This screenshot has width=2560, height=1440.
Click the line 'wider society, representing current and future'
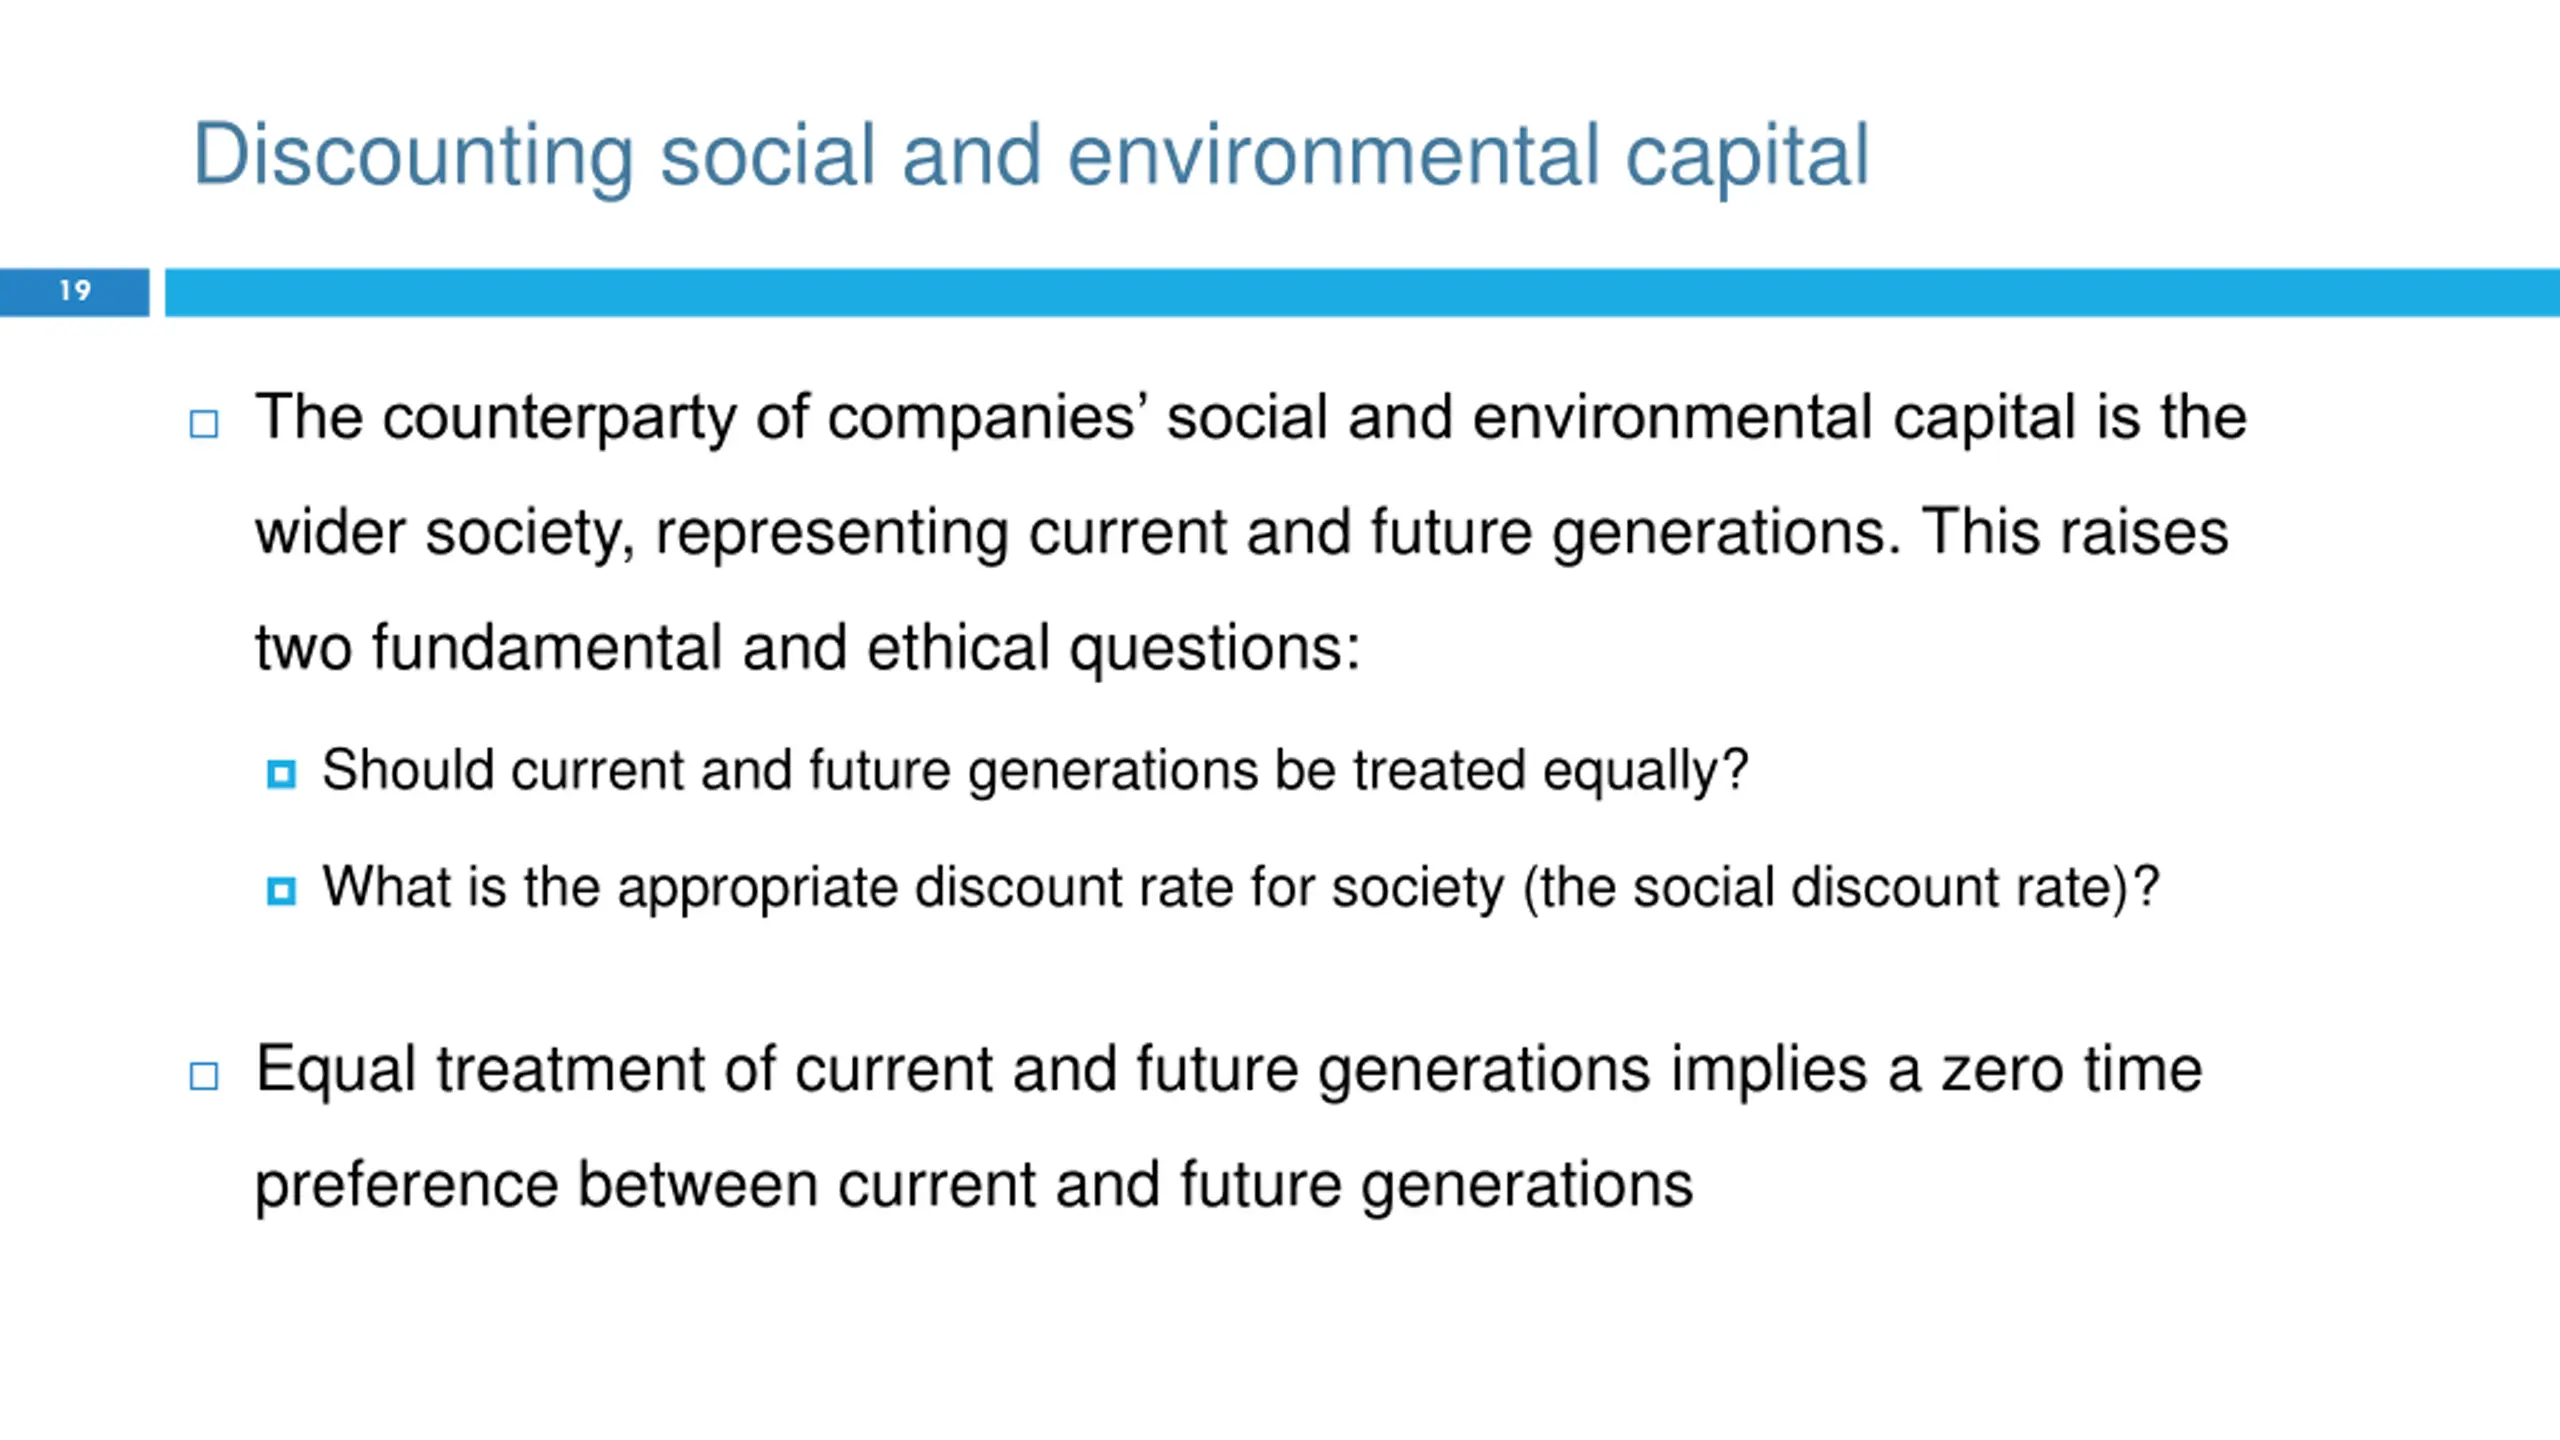[894, 532]
